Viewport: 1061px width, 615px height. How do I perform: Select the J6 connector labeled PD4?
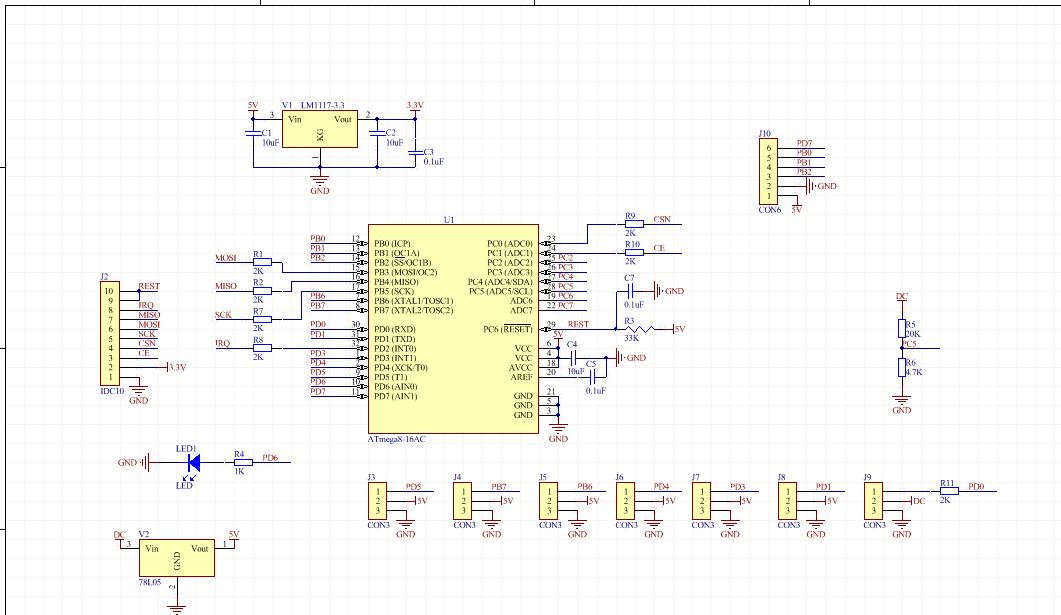[625, 501]
